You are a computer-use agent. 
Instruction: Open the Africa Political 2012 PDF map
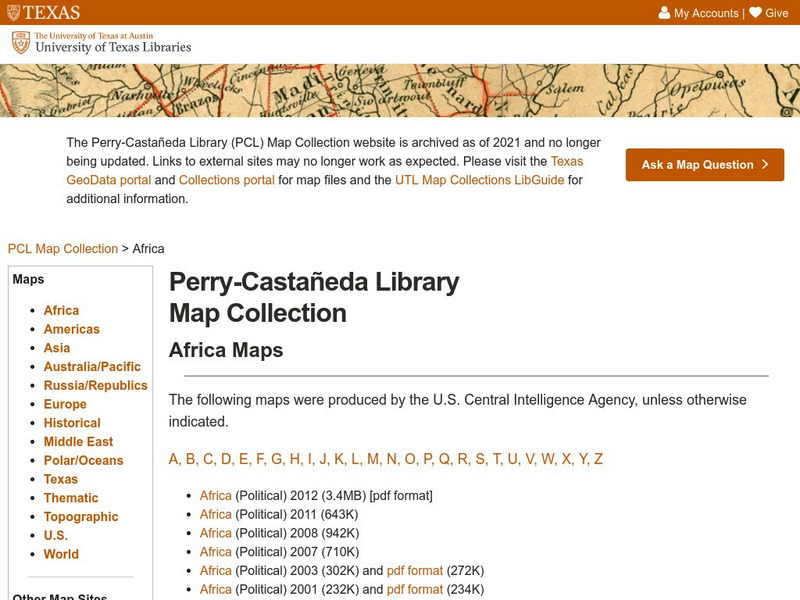click(214, 496)
